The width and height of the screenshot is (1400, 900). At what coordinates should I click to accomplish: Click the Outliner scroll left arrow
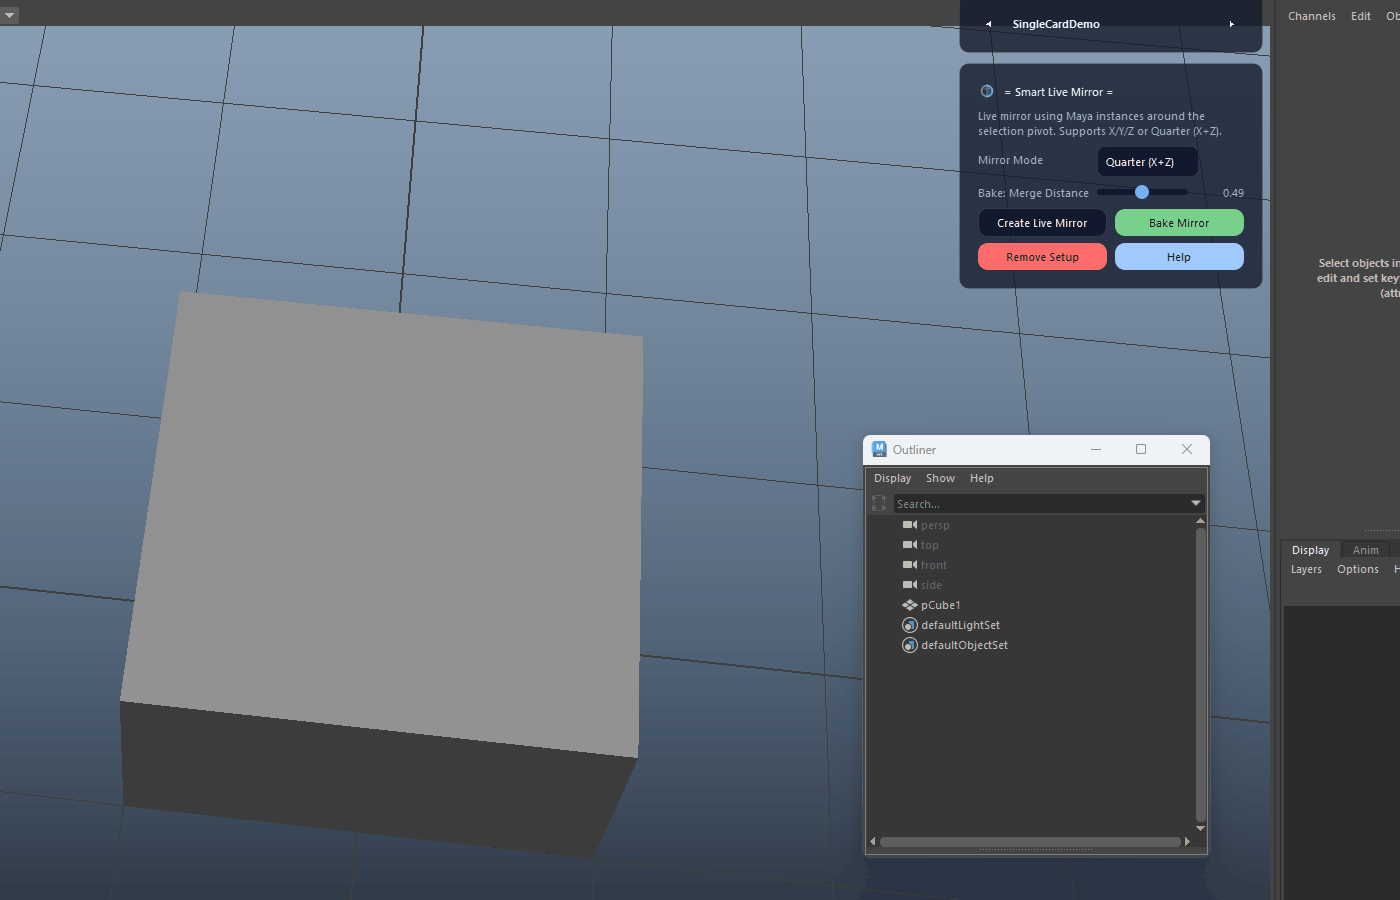(x=873, y=842)
